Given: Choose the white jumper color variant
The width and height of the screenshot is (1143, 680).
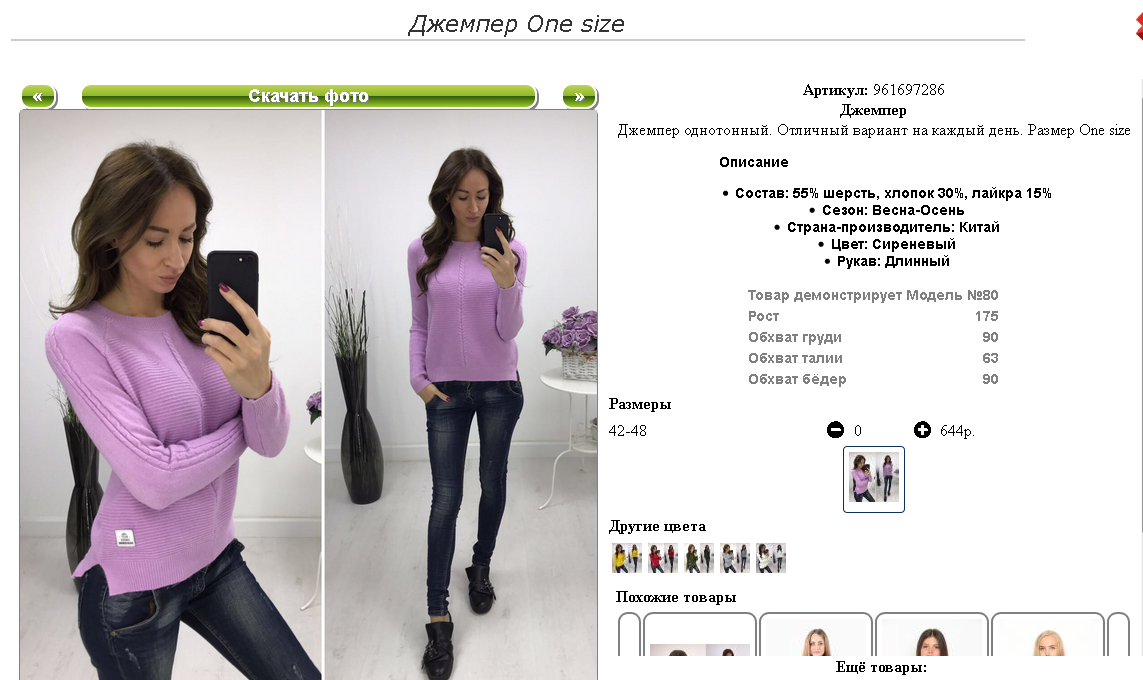Looking at the screenshot, I should tap(771, 558).
